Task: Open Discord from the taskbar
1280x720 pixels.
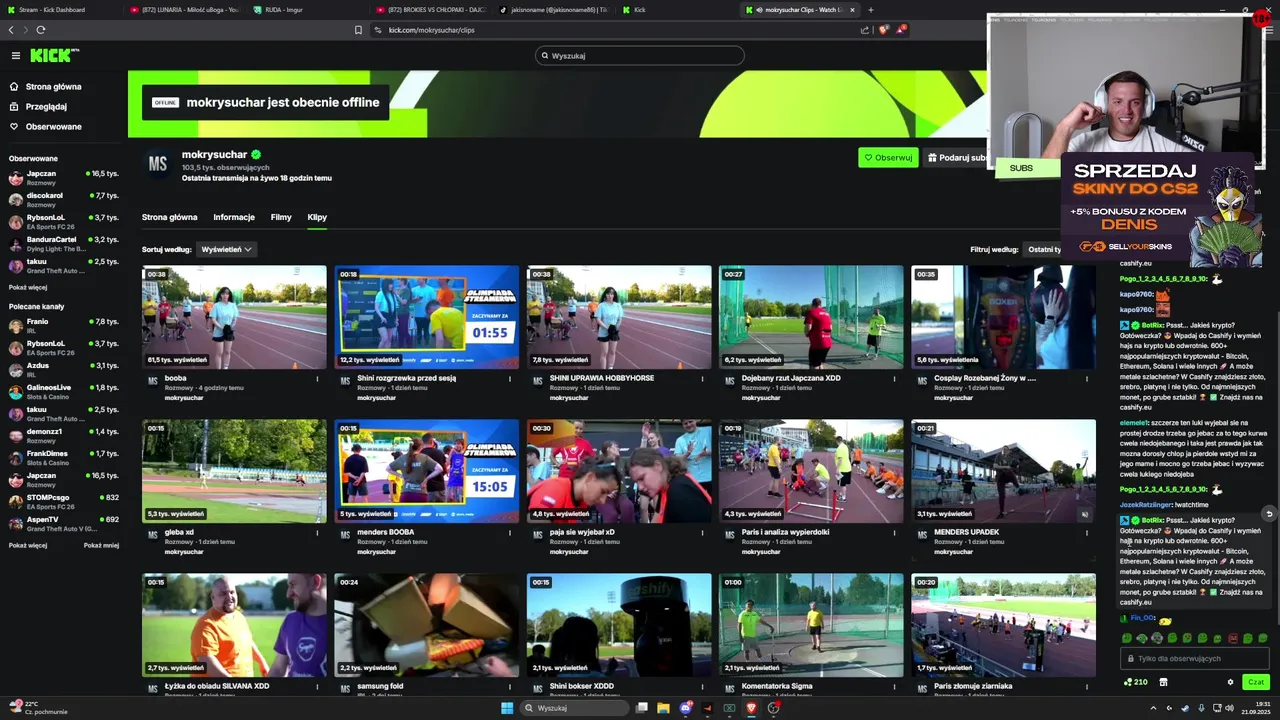Action: coord(686,708)
